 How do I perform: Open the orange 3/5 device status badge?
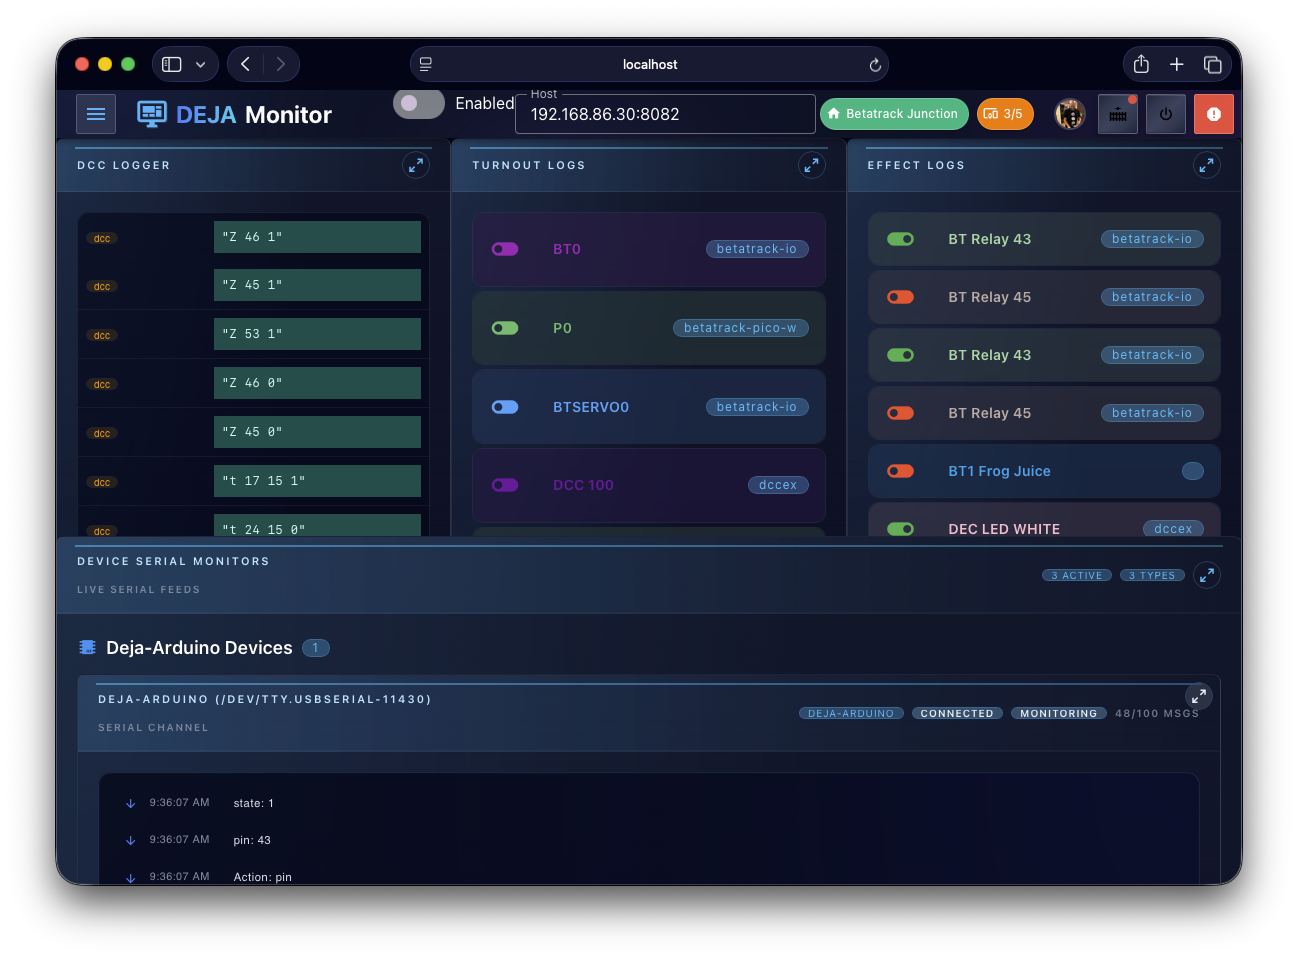[1005, 113]
